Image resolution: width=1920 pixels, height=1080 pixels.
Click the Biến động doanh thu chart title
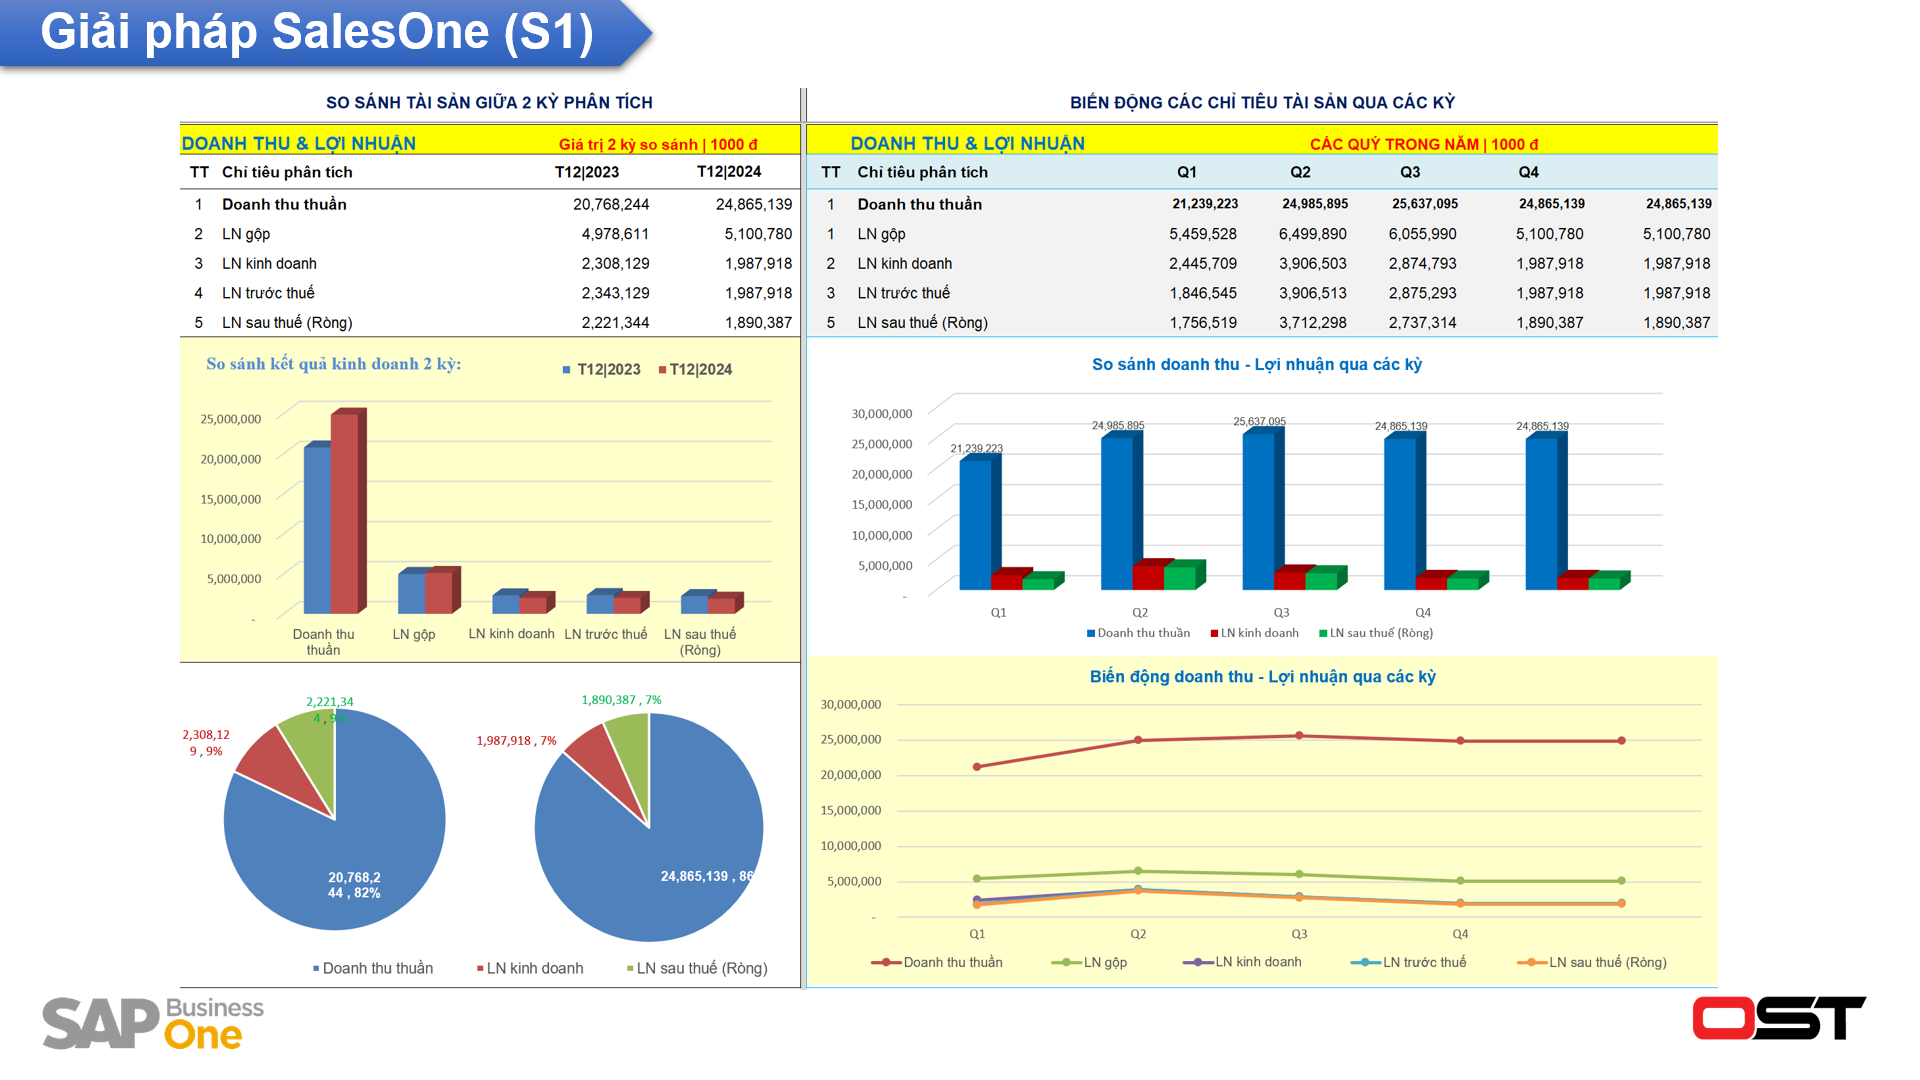tap(1262, 677)
